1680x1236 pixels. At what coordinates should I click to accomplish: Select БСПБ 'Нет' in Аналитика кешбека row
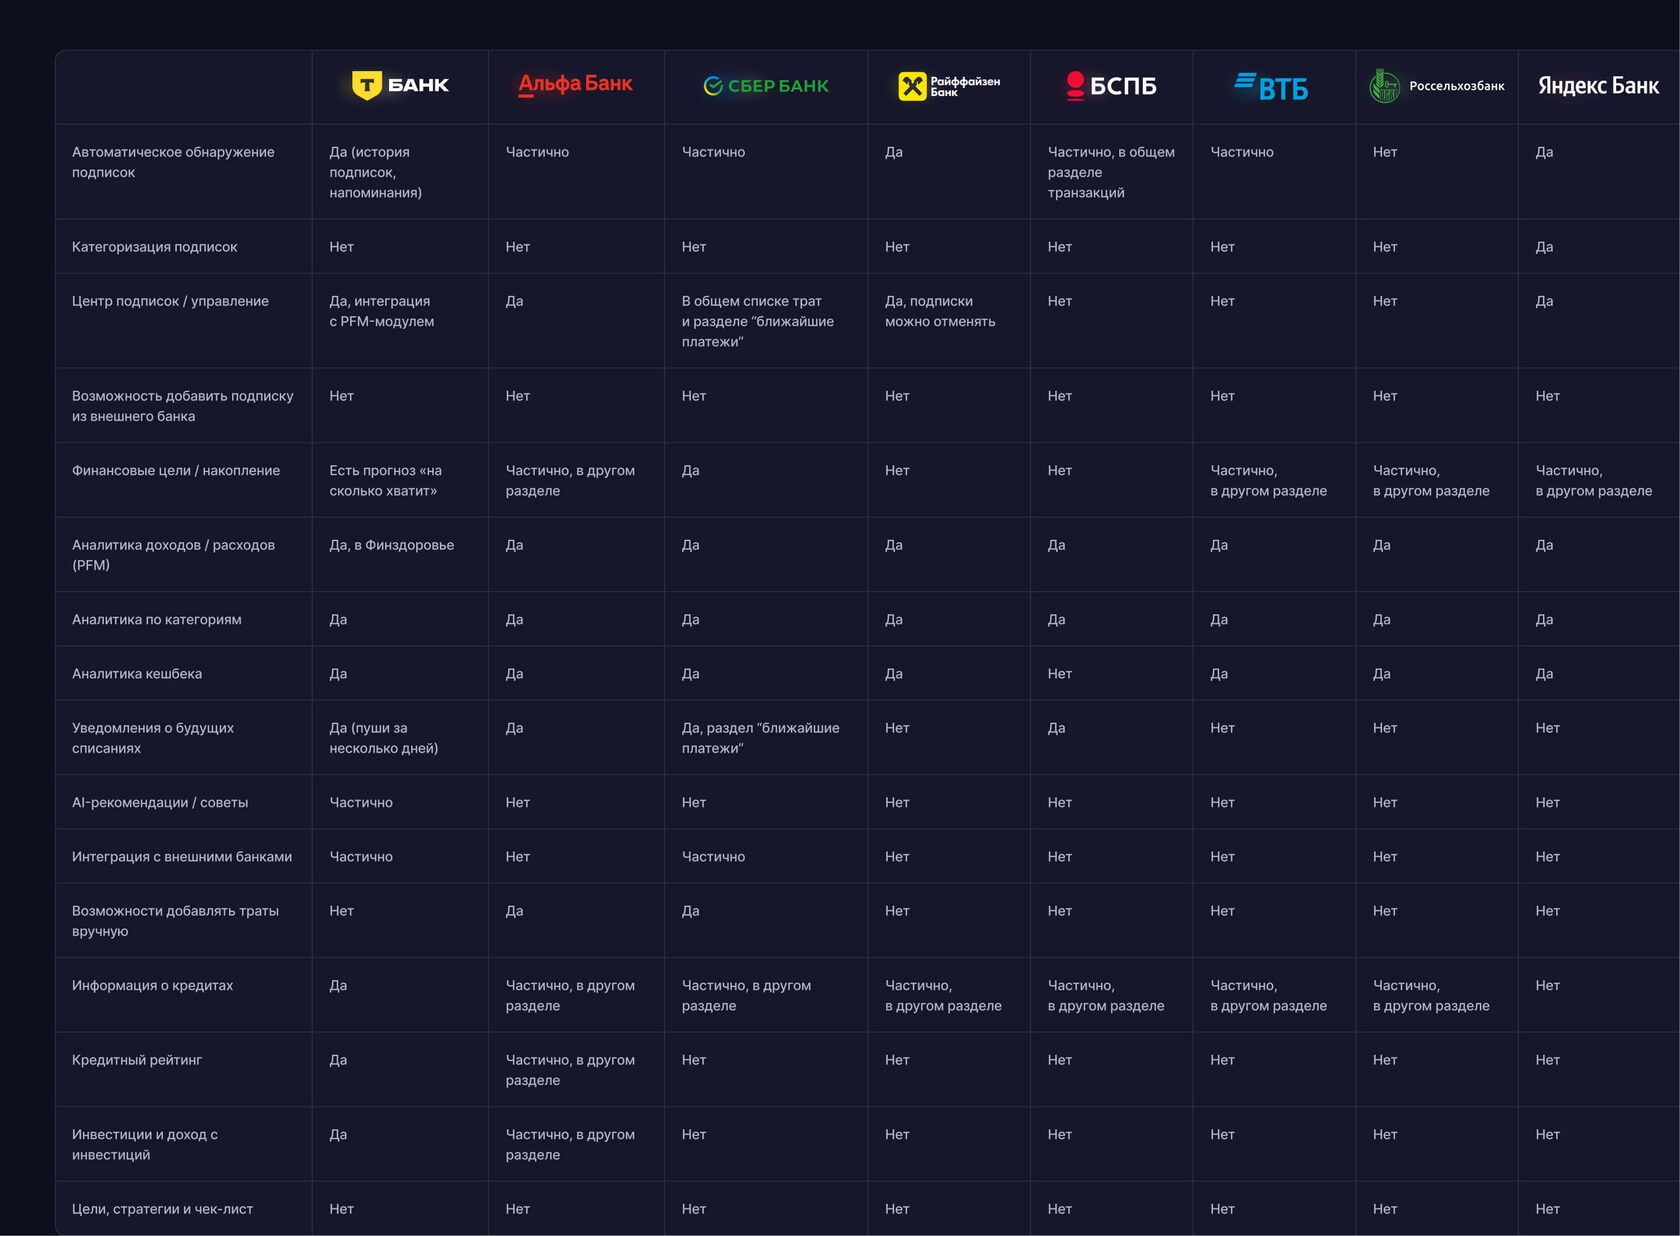pos(1060,674)
